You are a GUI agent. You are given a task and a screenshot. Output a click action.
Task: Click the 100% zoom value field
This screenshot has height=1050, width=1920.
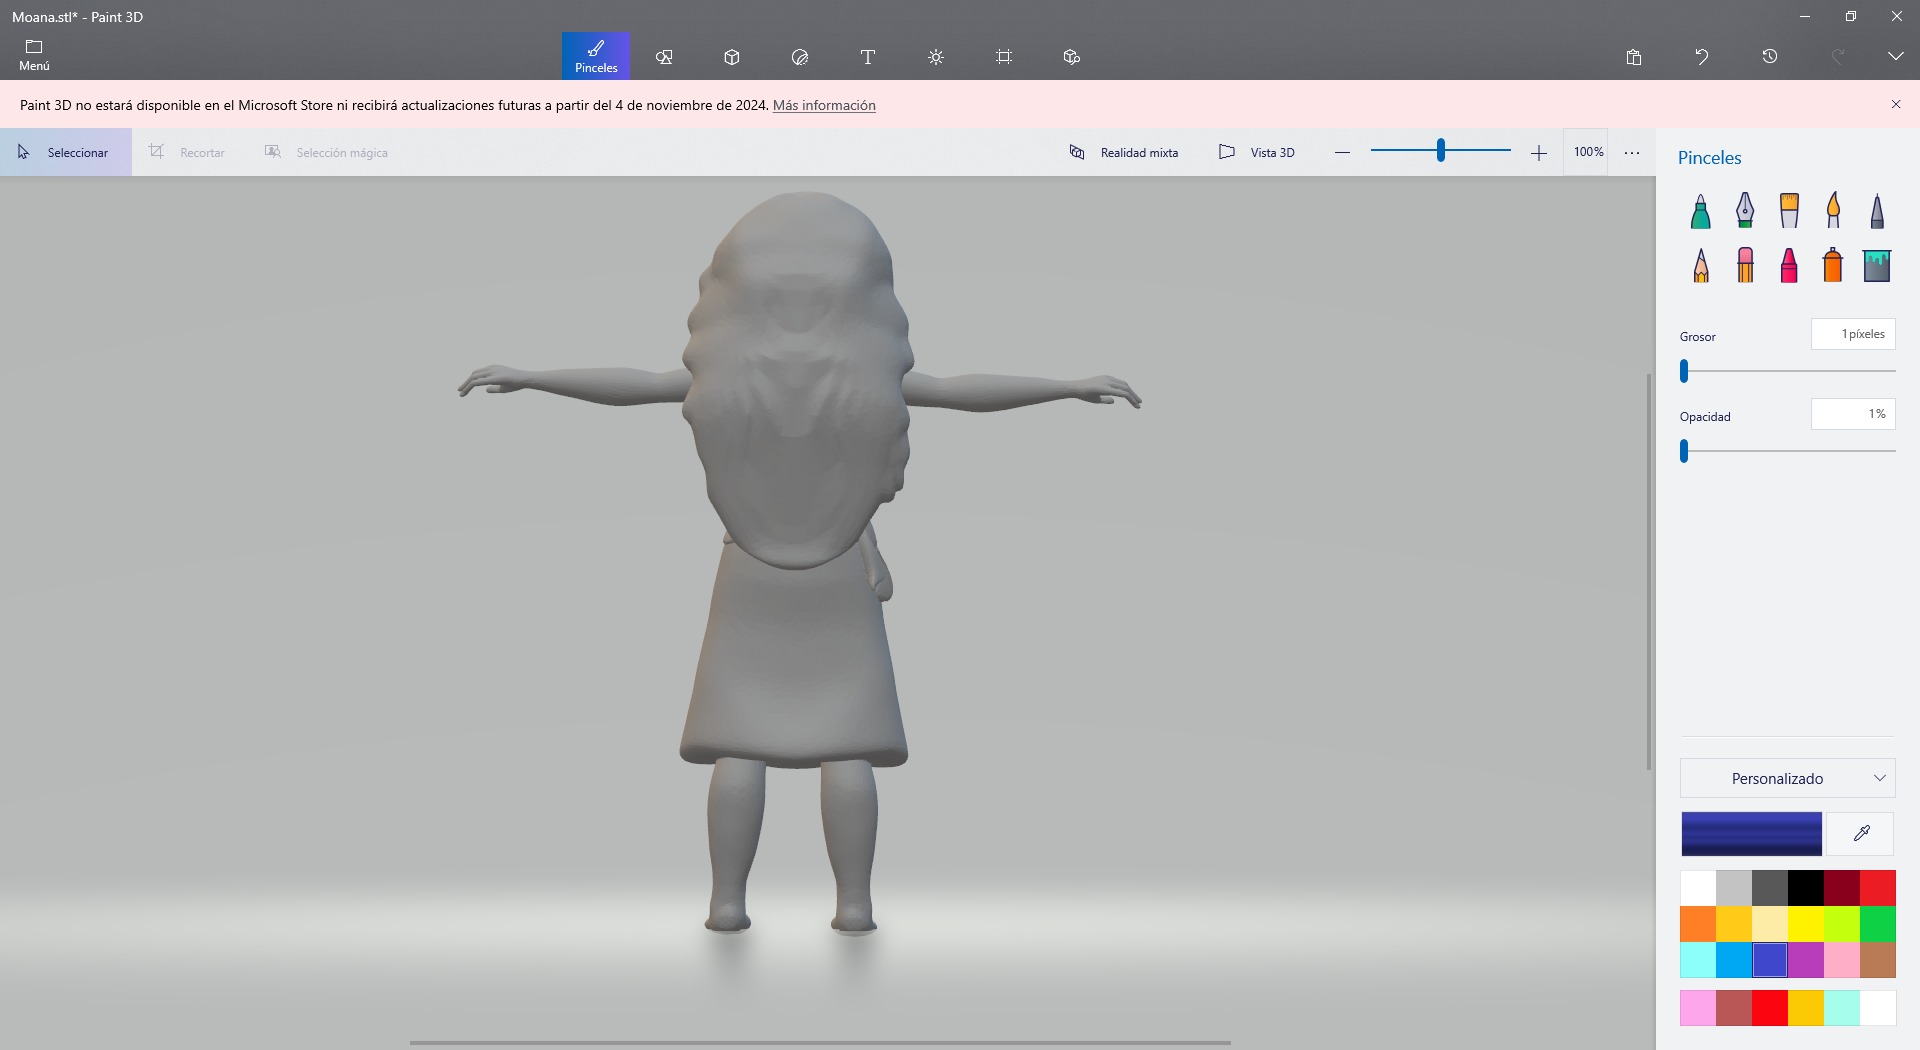tap(1587, 152)
